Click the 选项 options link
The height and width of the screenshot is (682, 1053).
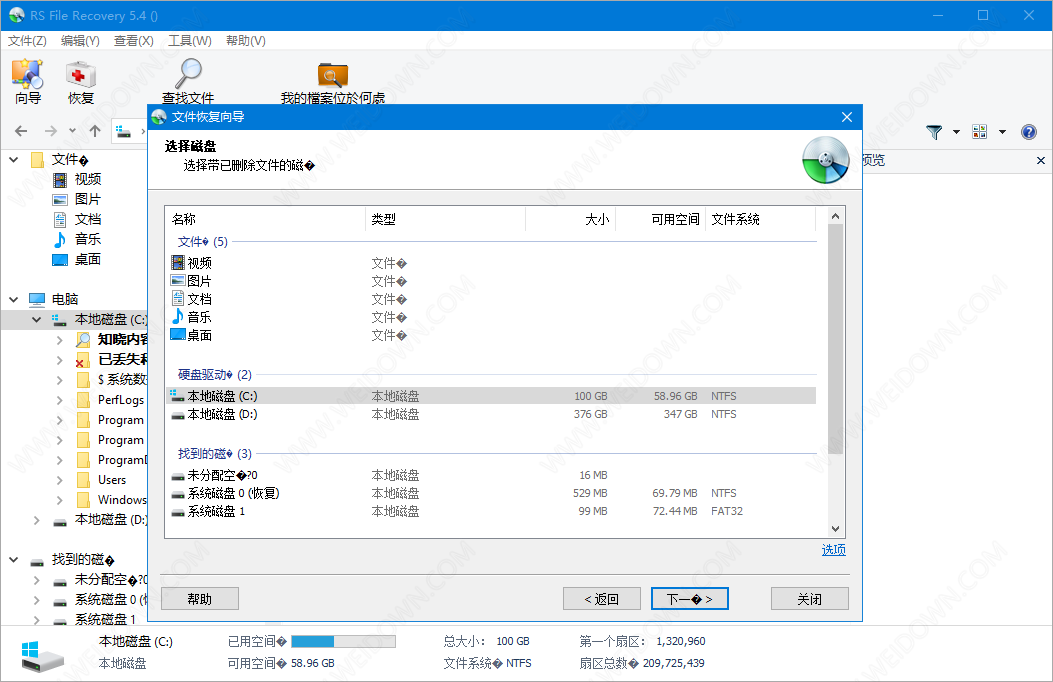pyautogui.click(x=833, y=550)
